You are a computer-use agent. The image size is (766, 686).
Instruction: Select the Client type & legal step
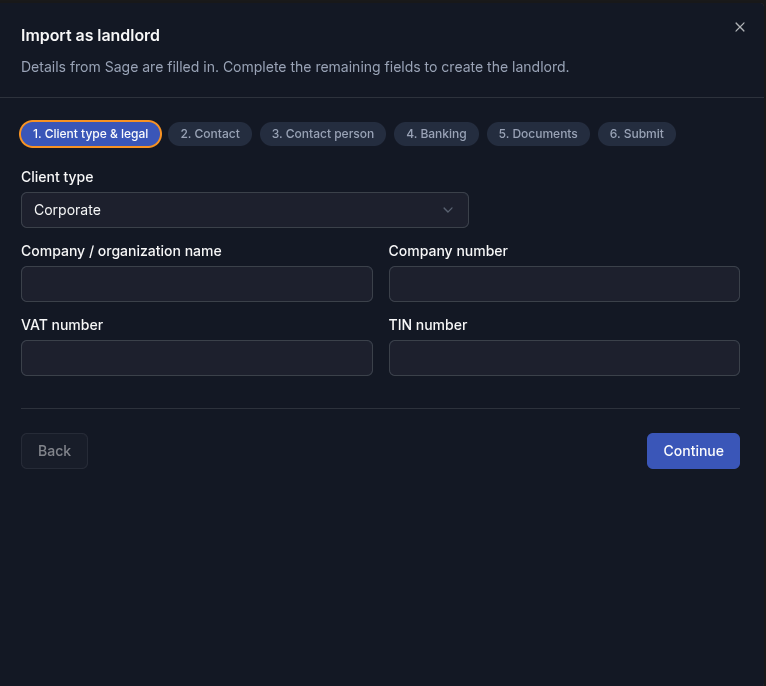coord(90,134)
